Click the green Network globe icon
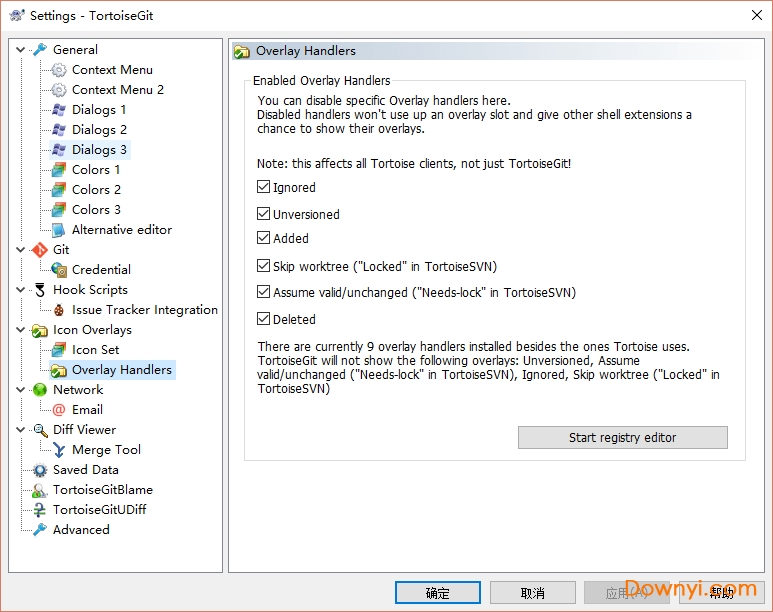The height and width of the screenshot is (612, 773). click(x=40, y=390)
